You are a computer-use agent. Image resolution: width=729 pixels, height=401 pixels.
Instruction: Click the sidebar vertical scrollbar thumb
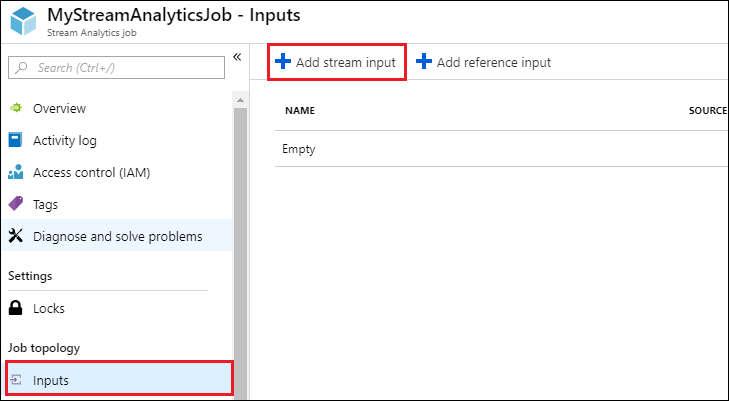(x=240, y=253)
